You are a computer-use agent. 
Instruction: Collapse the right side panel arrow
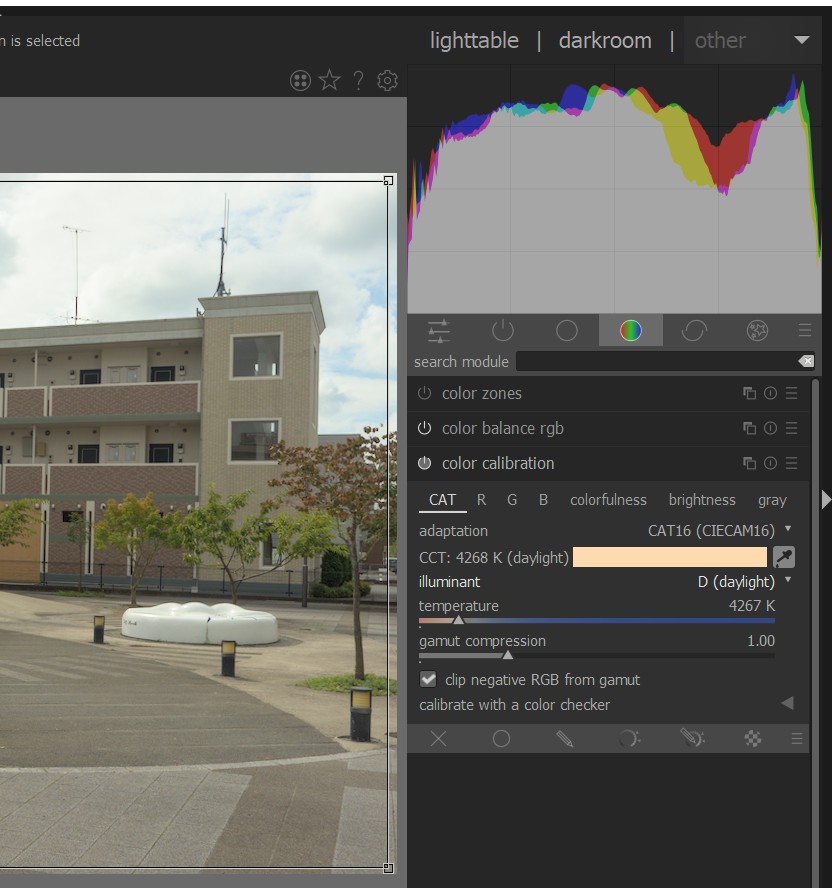point(826,500)
